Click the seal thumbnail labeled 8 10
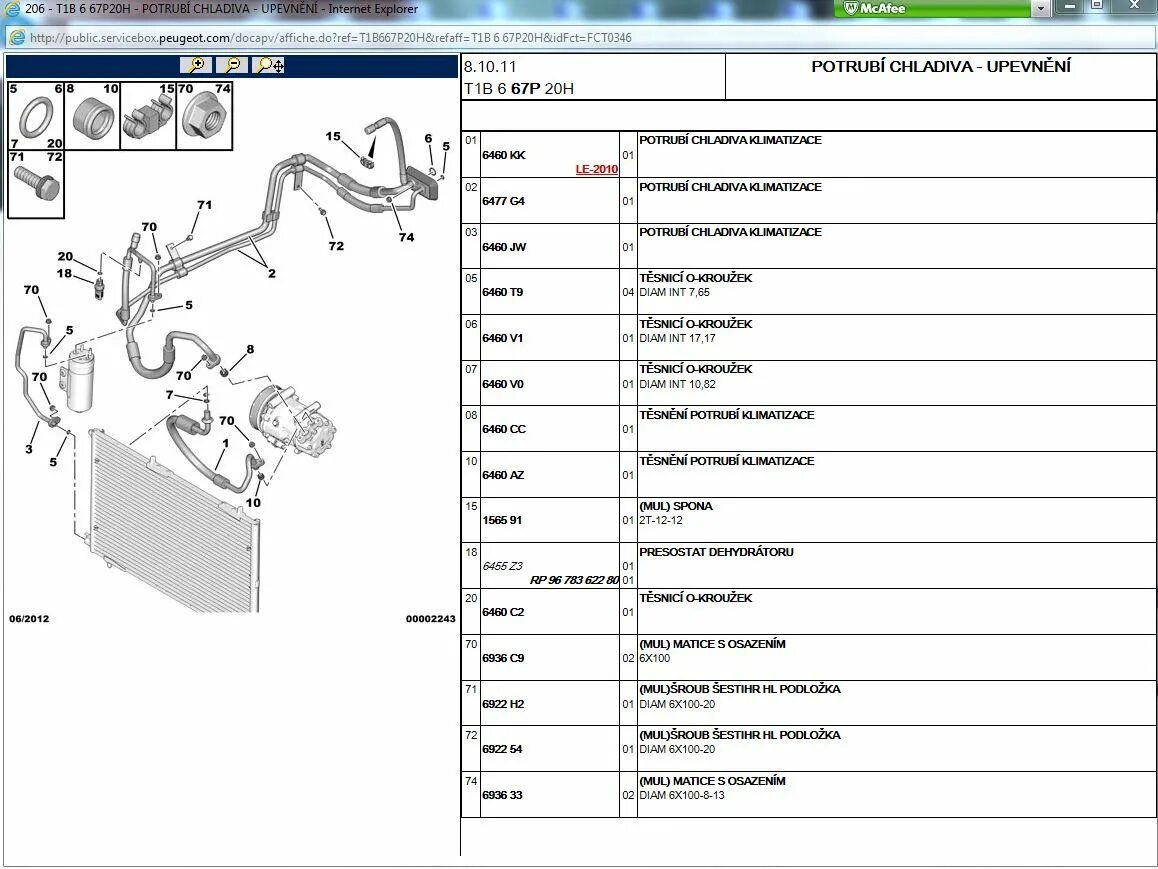This screenshot has height=869, width=1158. tap(92, 116)
